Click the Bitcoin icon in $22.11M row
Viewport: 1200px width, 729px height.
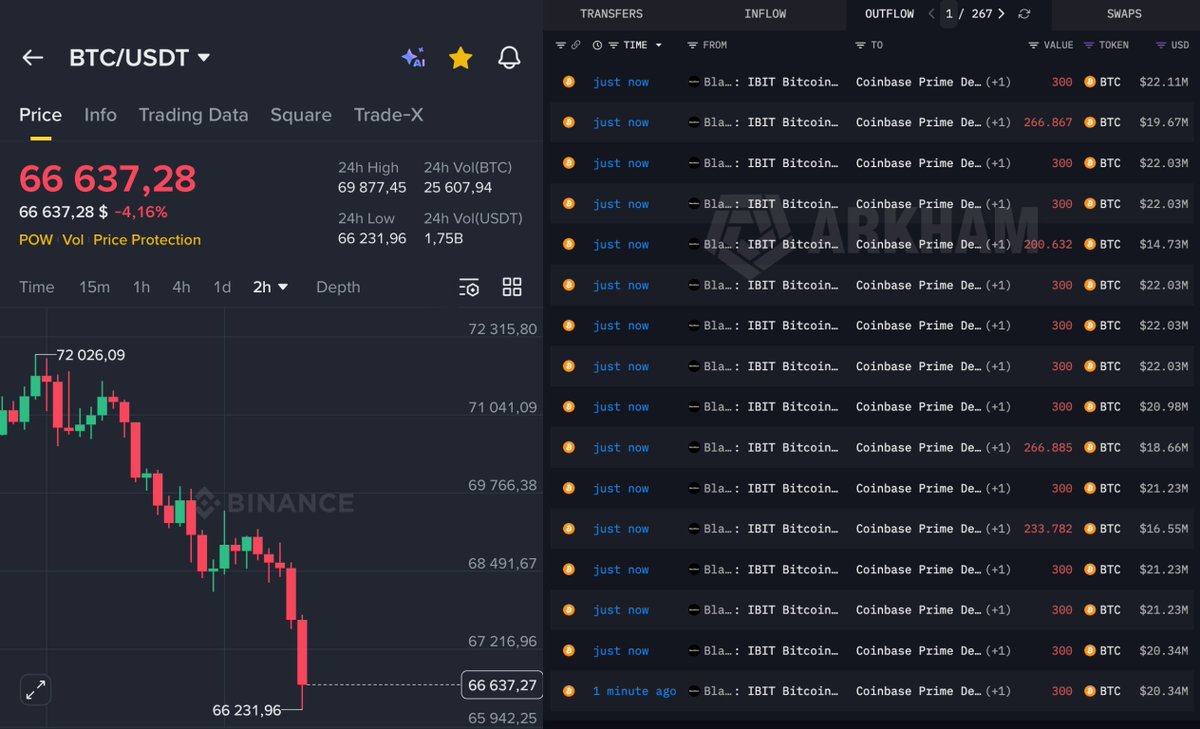pyautogui.click(x=569, y=82)
